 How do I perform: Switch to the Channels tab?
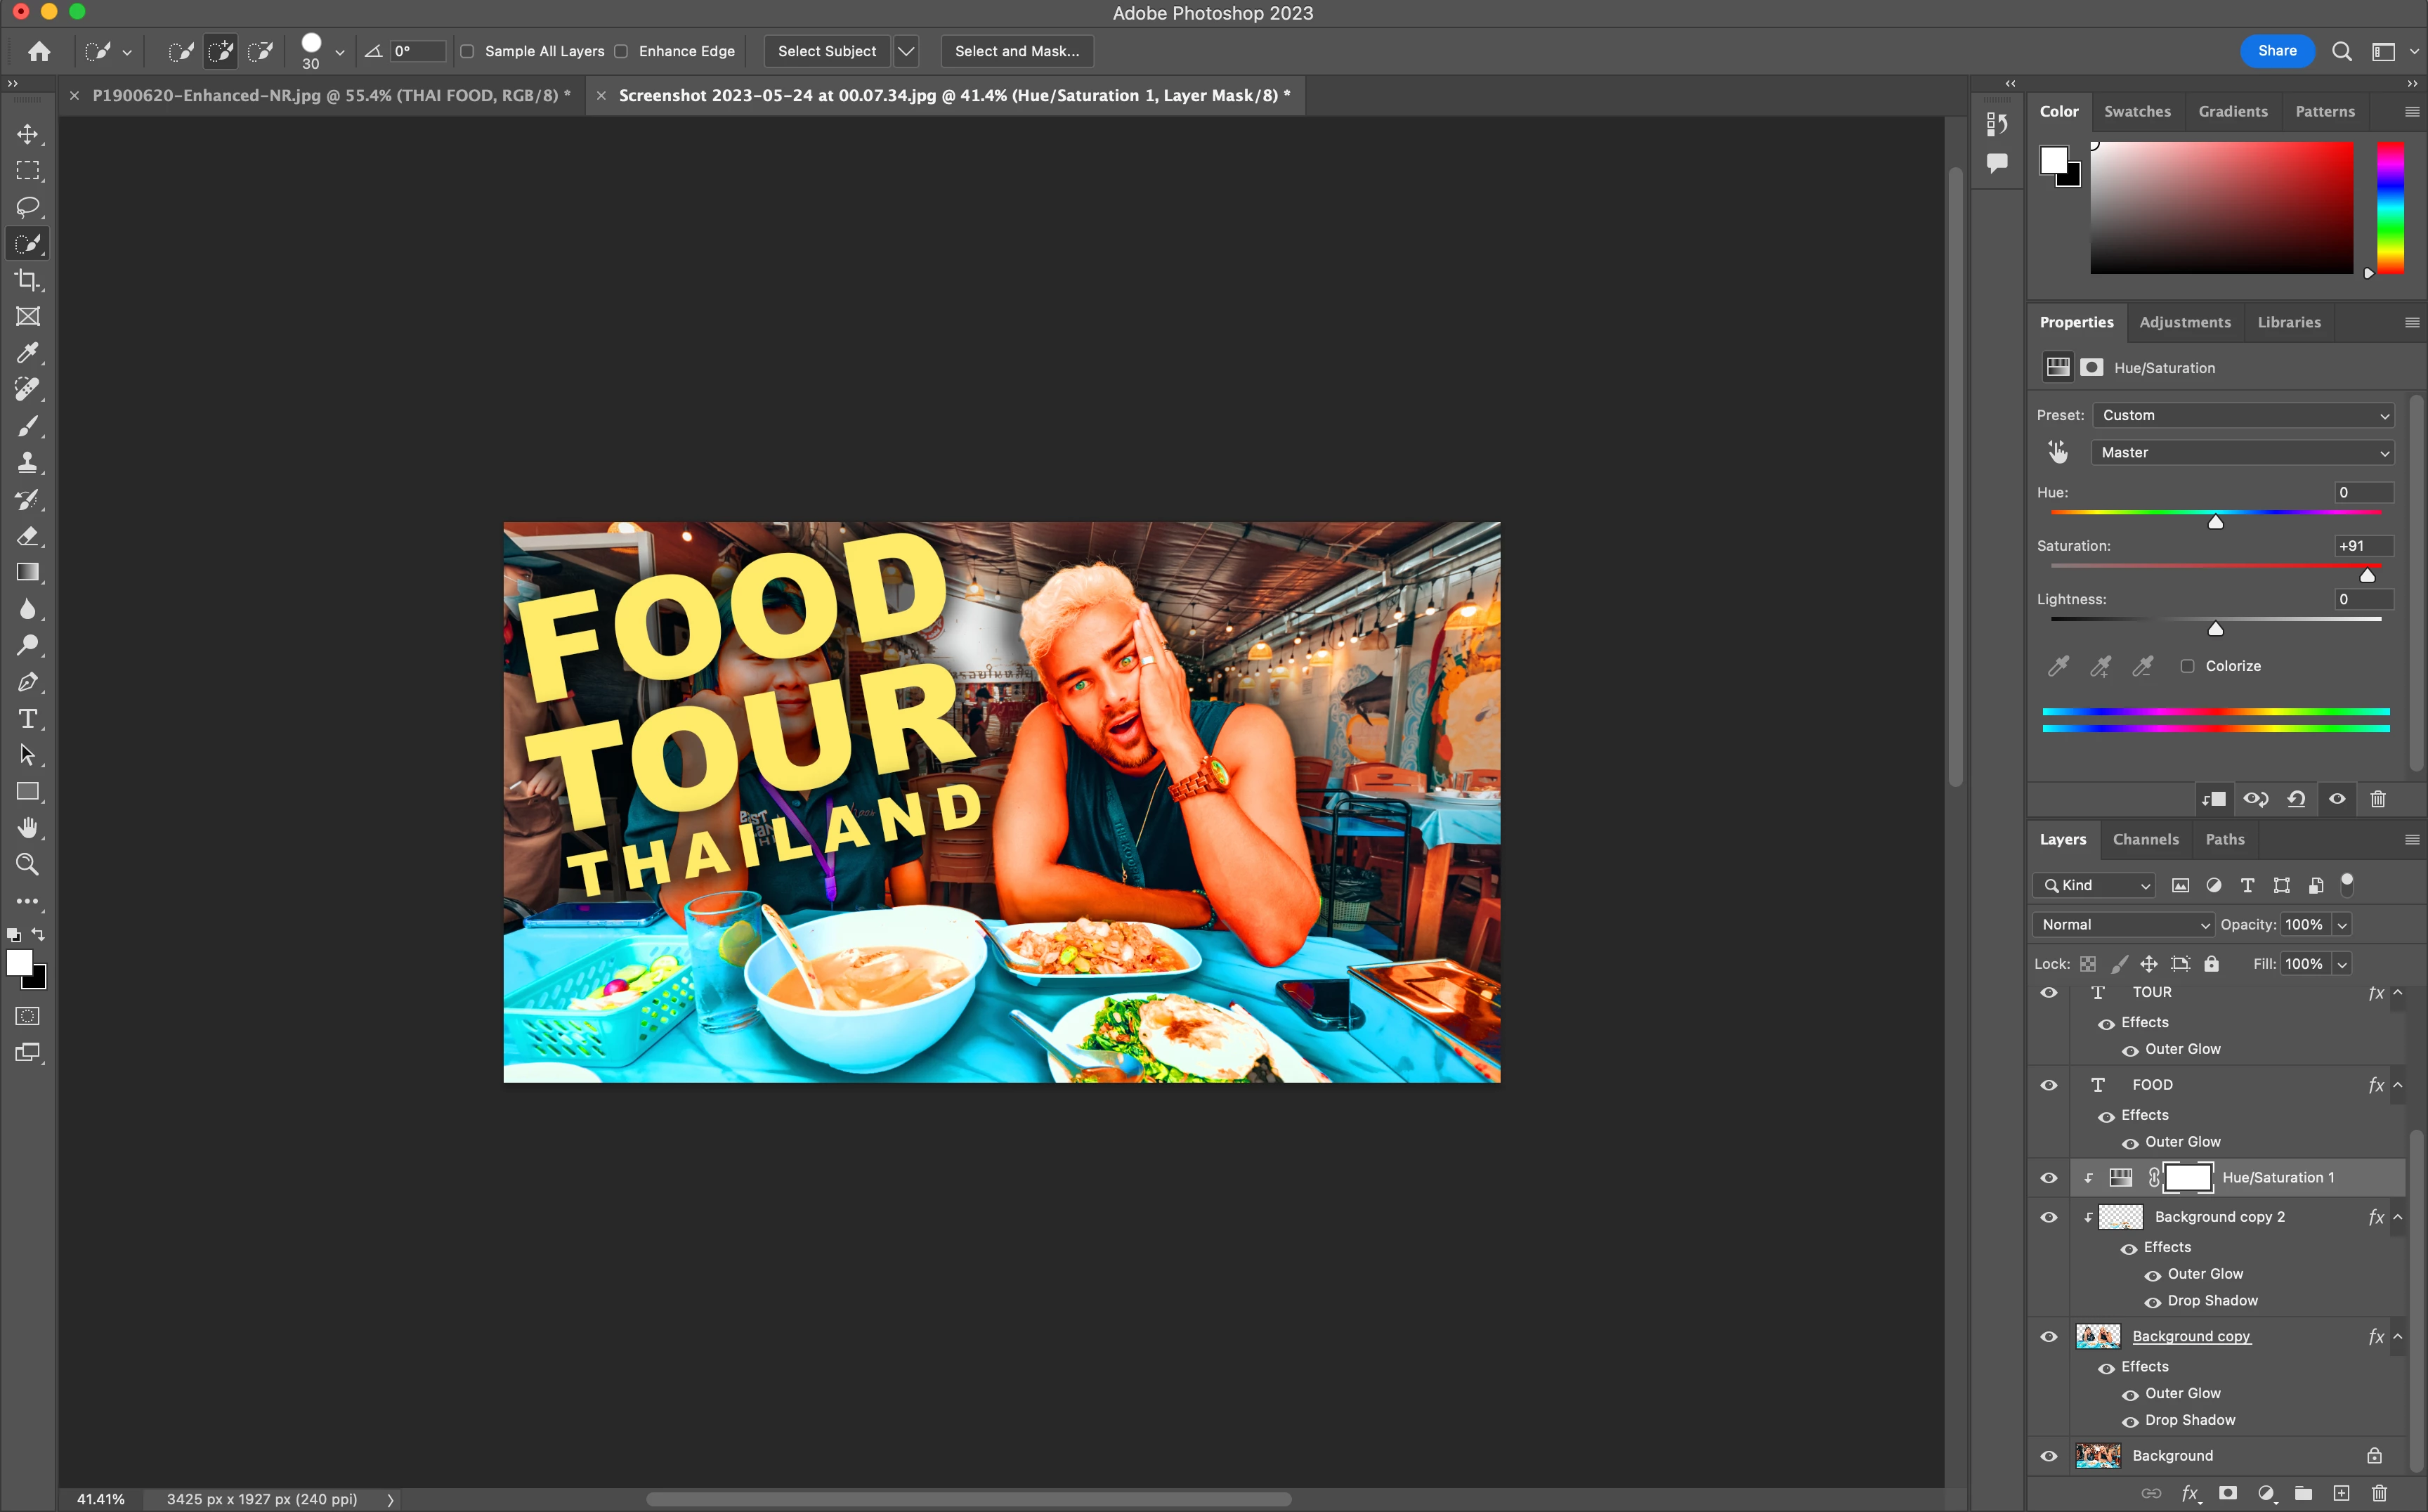click(x=2145, y=839)
